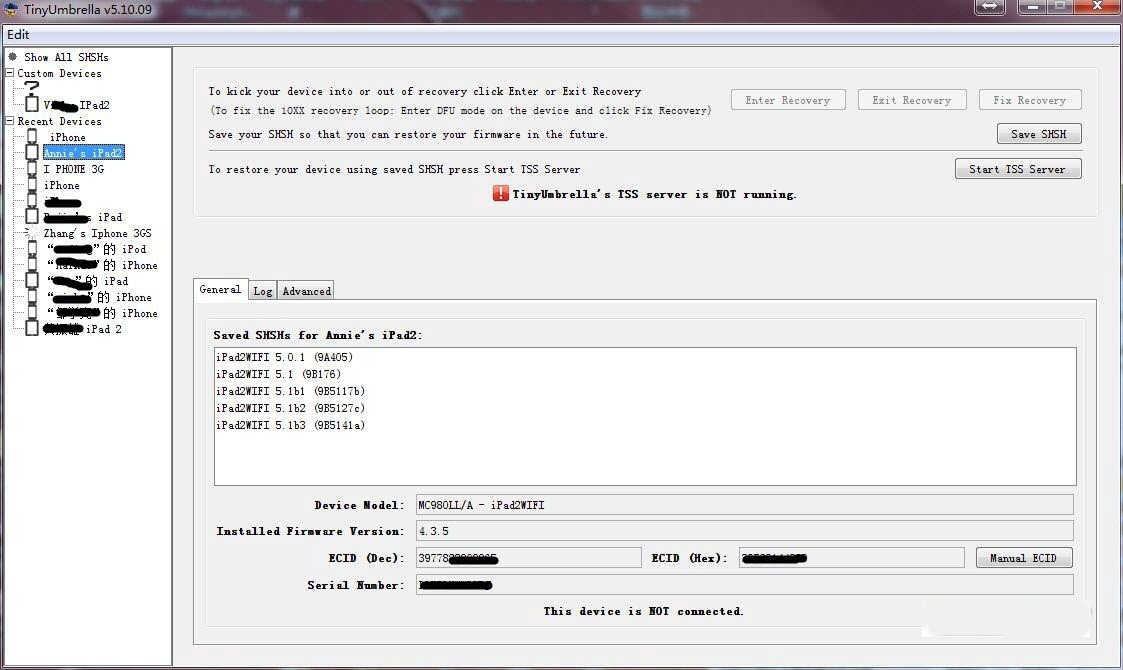The height and width of the screenshot is (670, 1123).
Task: Click device icon beside IPad2 custom device
Action: (x=32, y=105)
